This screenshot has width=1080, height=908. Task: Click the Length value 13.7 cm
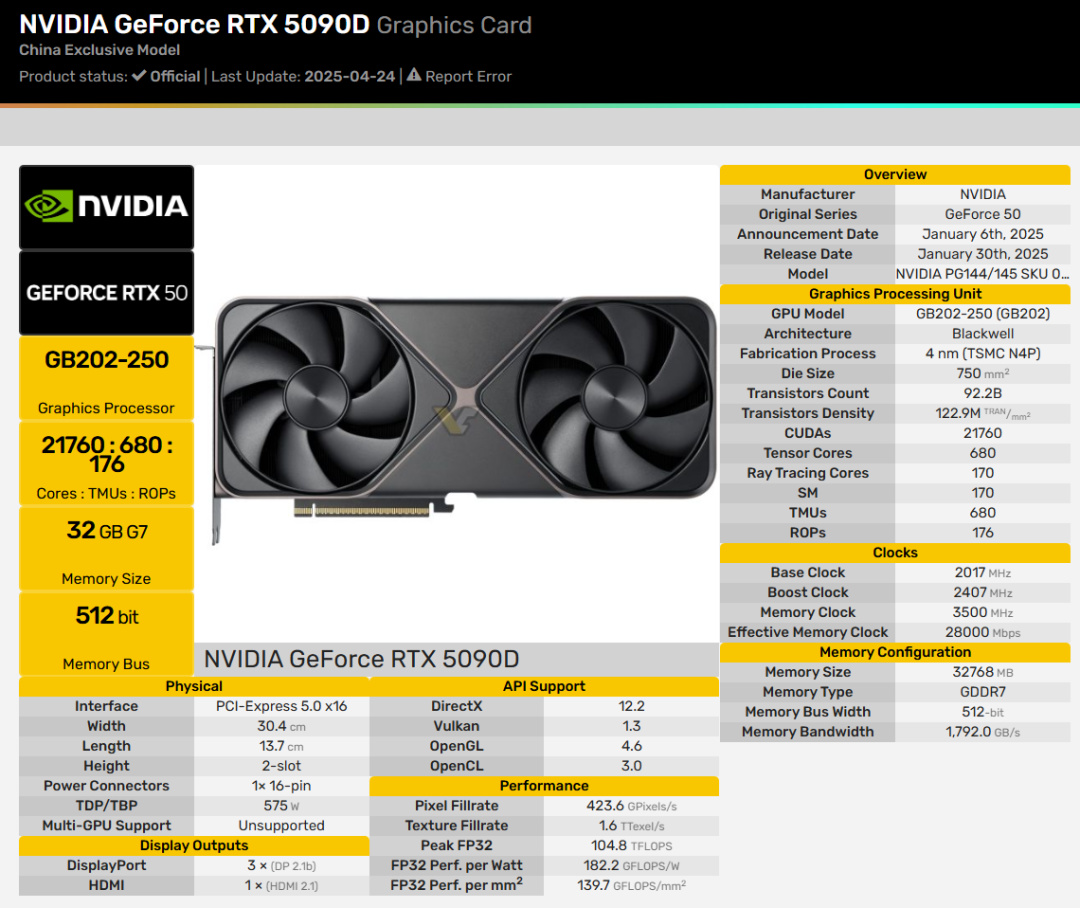point(282,746)
